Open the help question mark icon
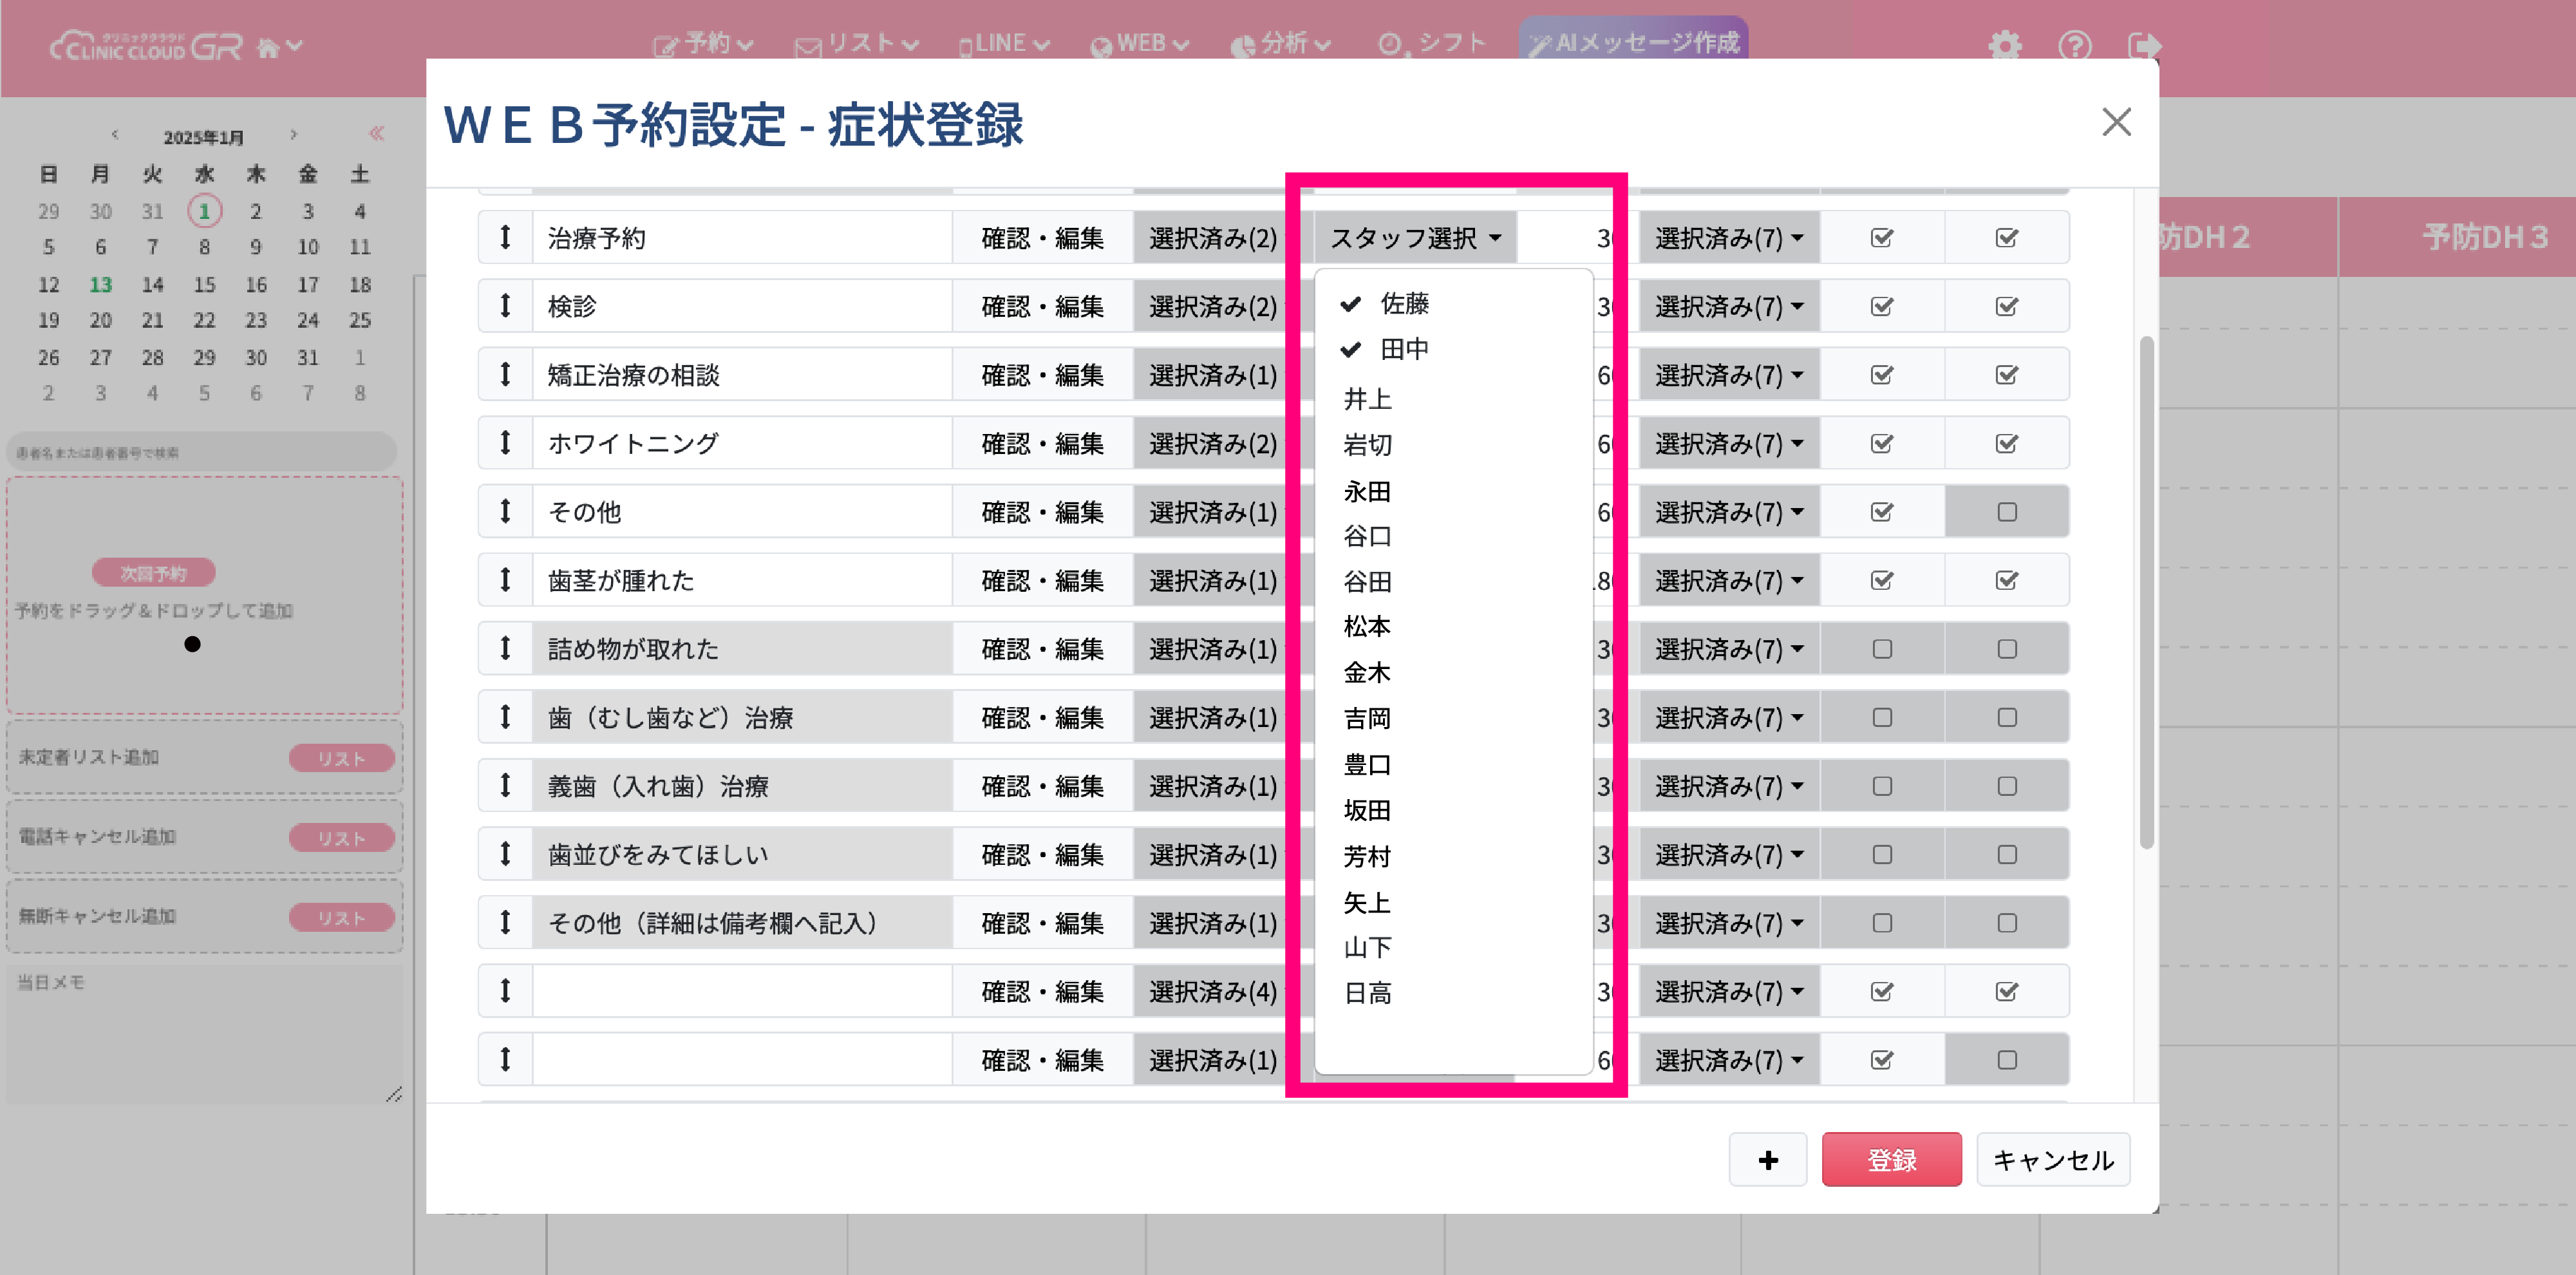Screen dimensions: 2576x1275 point(2074,45)
